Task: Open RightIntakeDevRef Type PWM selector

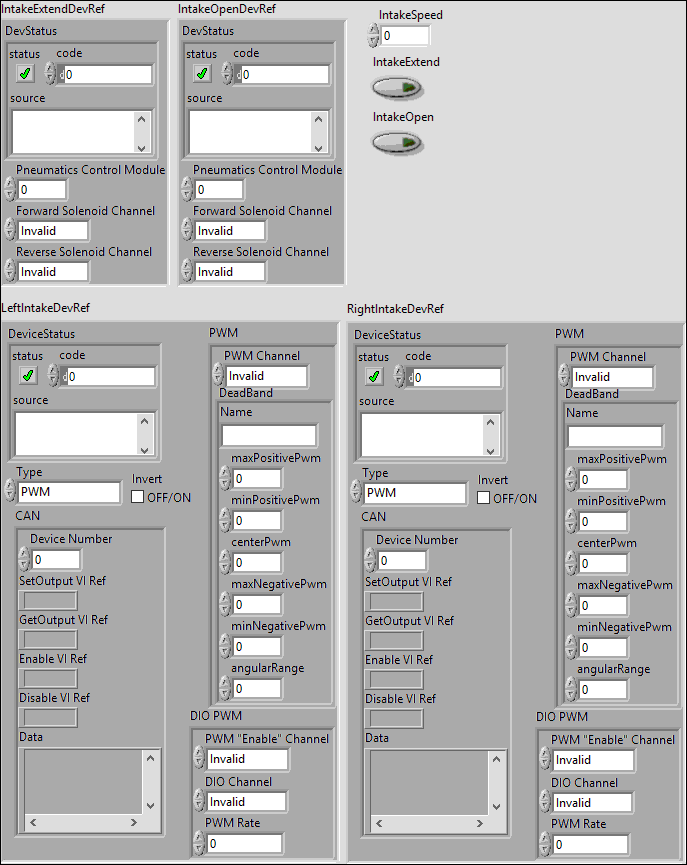Action: pyautogui.click(x=415, y=493)
